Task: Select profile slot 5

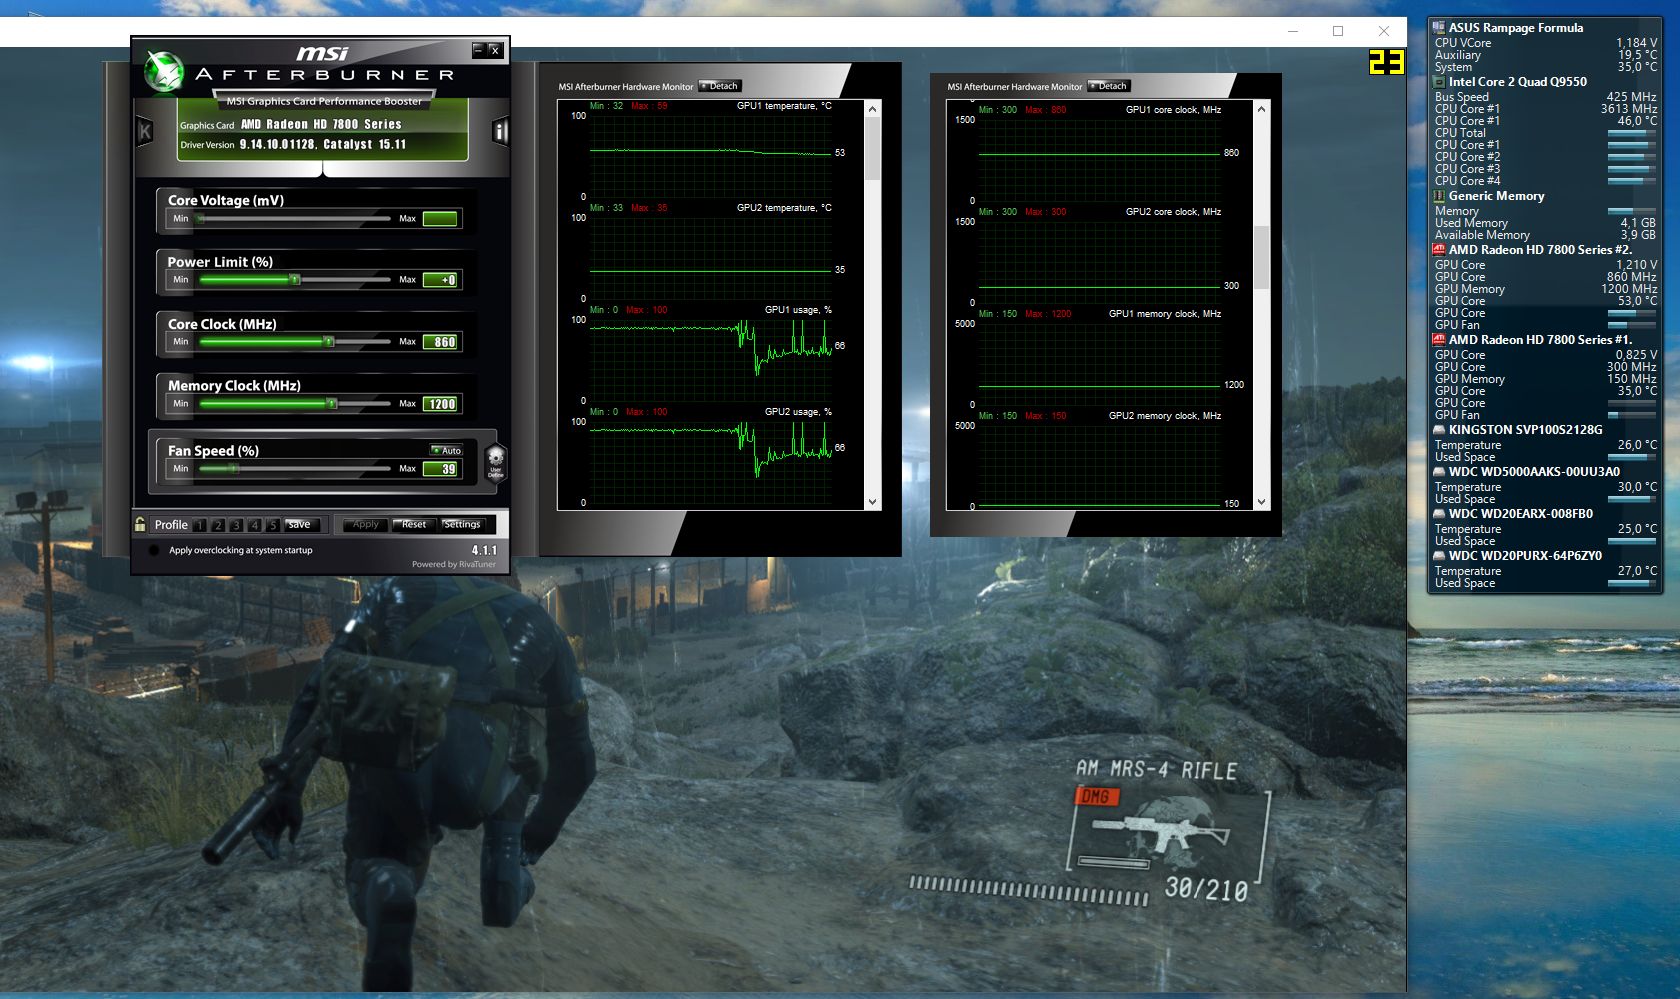Action: pos(272,525)
